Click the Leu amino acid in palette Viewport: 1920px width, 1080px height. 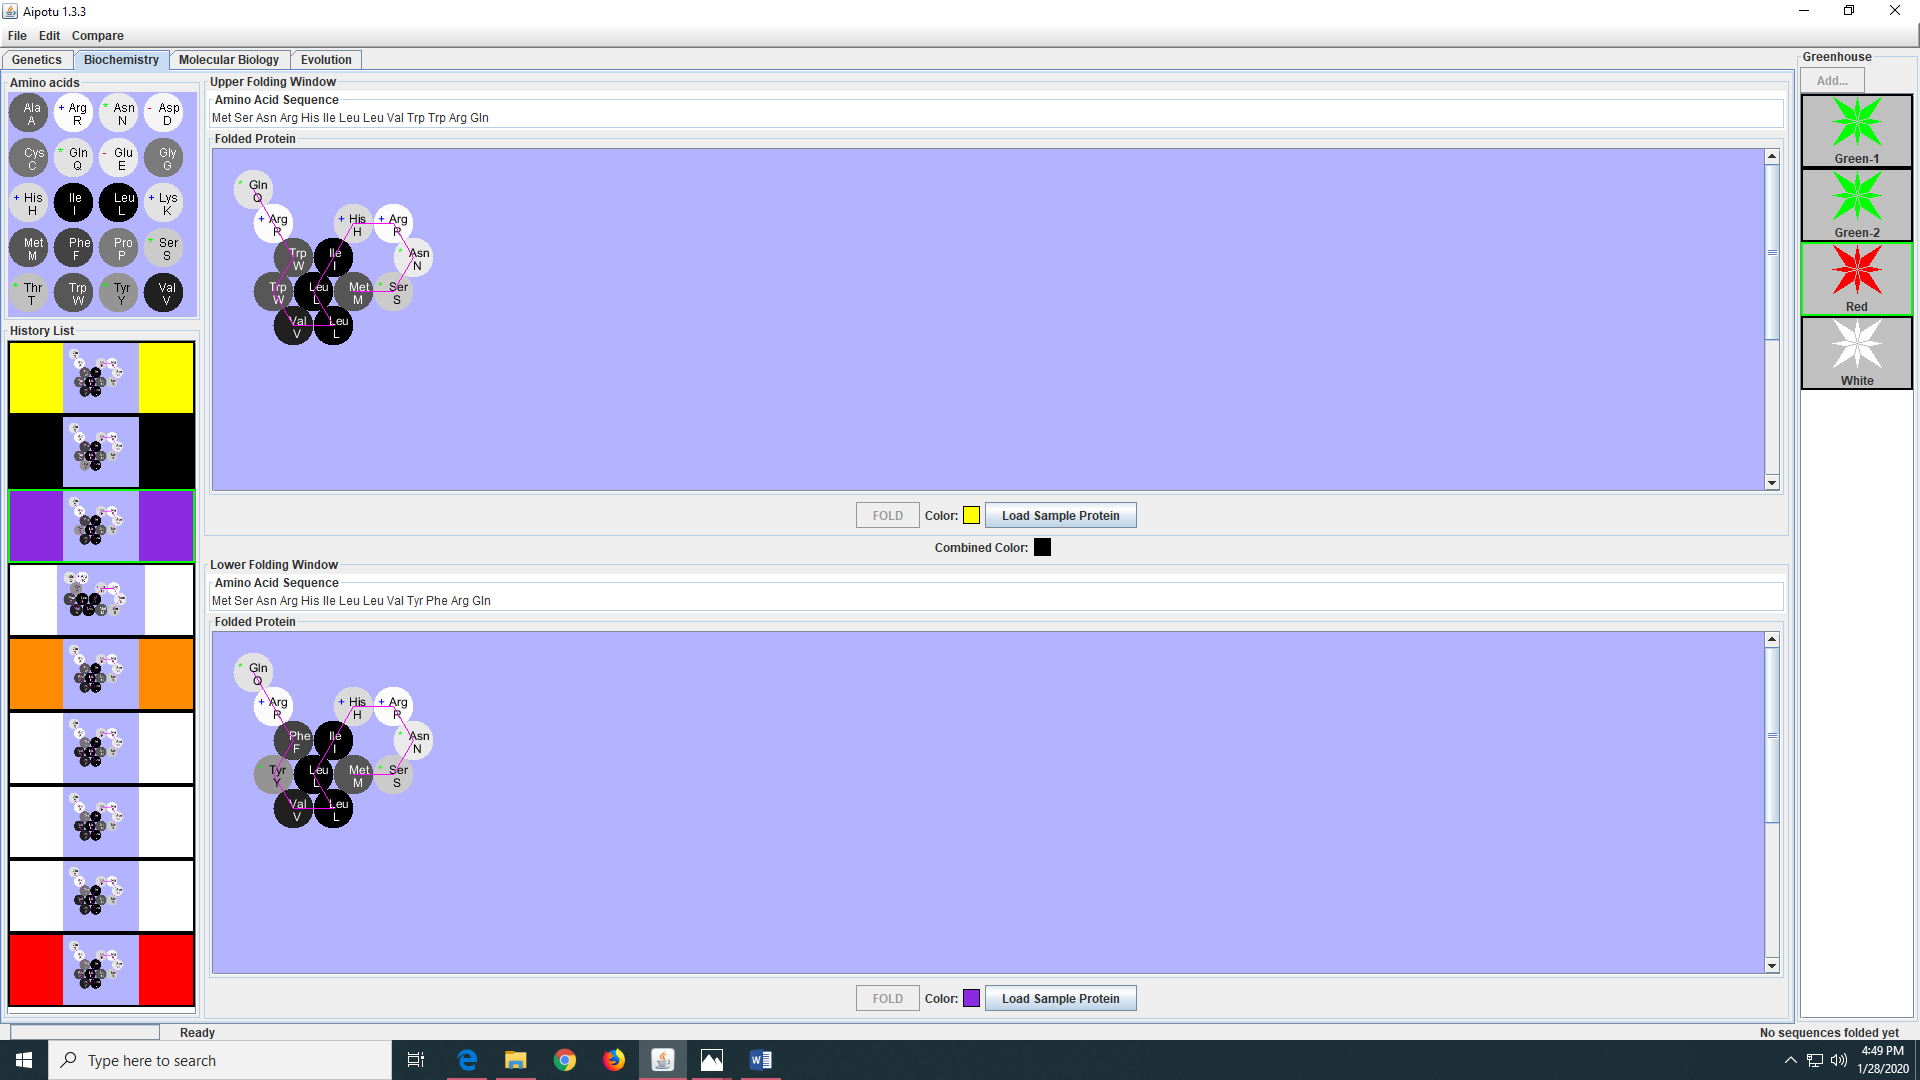121,203
